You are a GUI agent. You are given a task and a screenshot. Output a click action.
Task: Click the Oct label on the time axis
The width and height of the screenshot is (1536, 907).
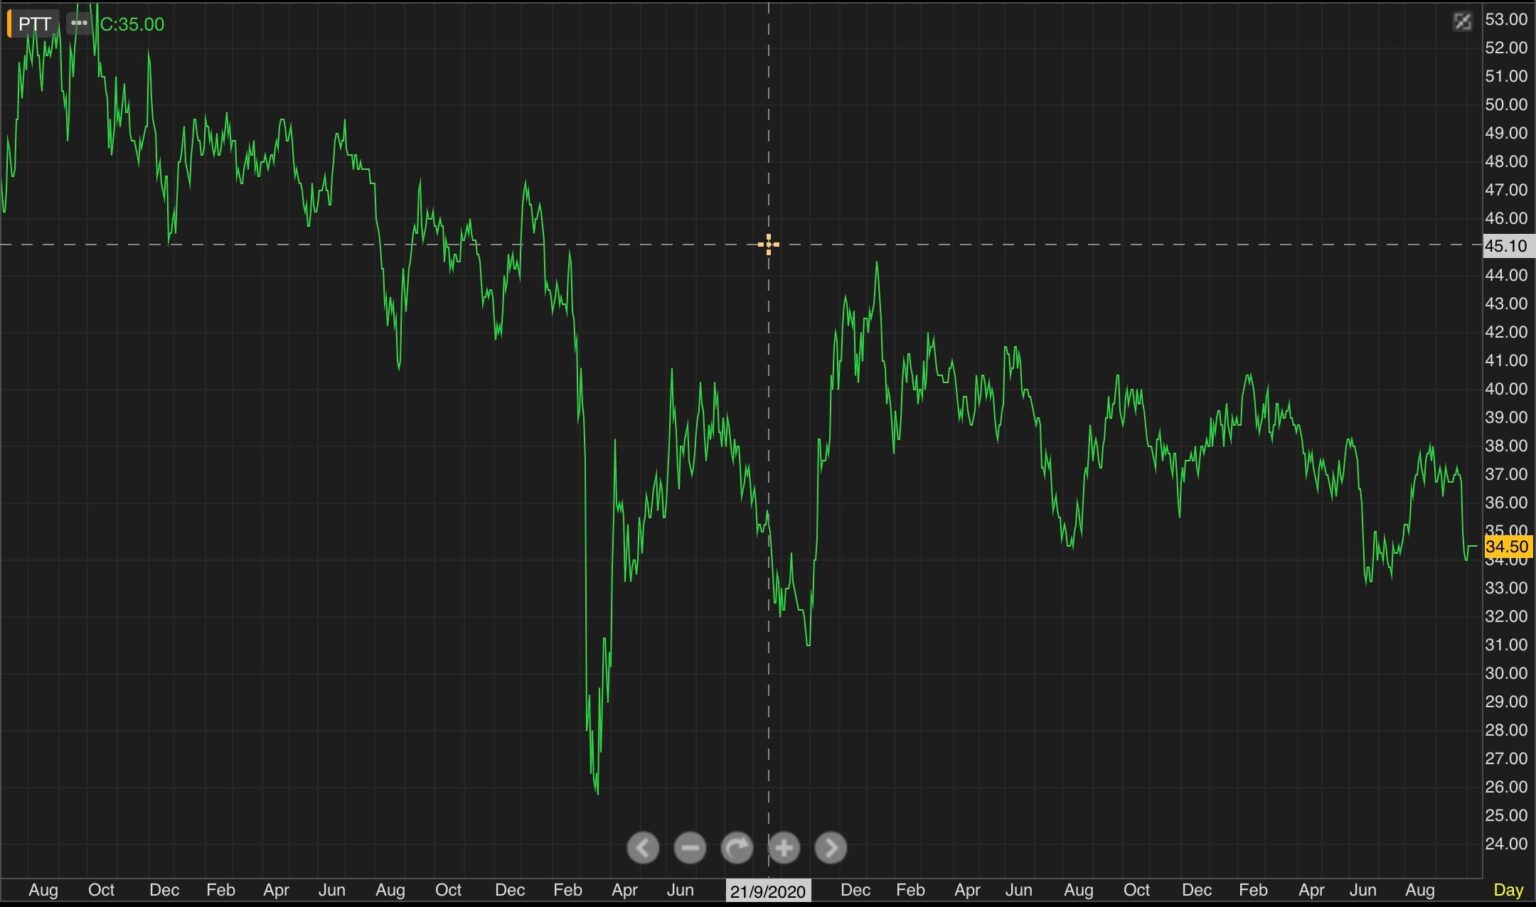[x=101, y=889]
